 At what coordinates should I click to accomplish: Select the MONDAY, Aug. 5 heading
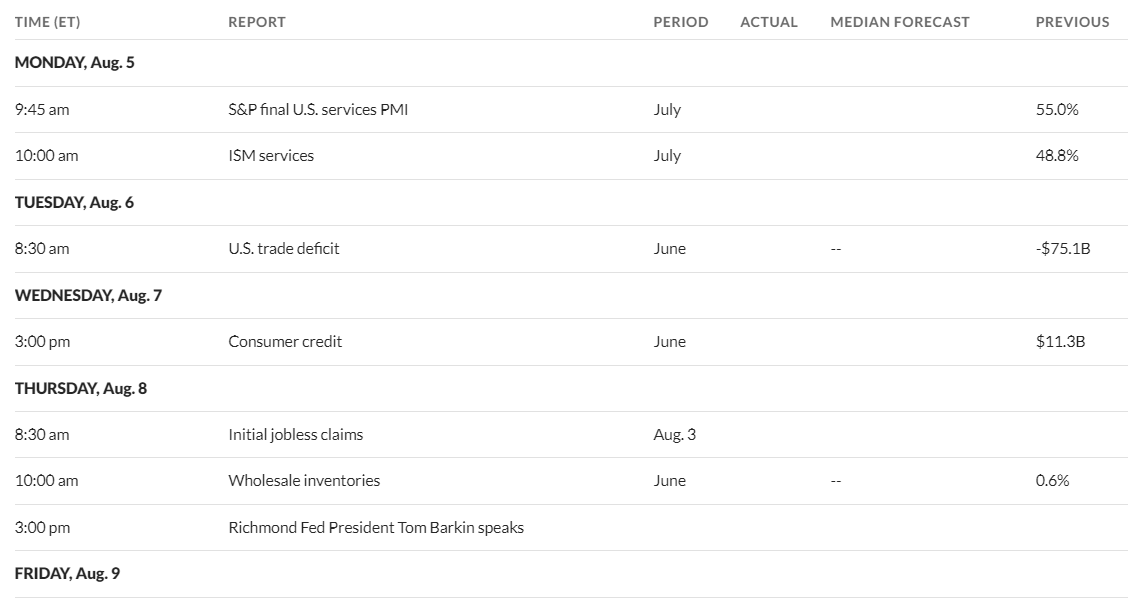[x=75, y=63]
